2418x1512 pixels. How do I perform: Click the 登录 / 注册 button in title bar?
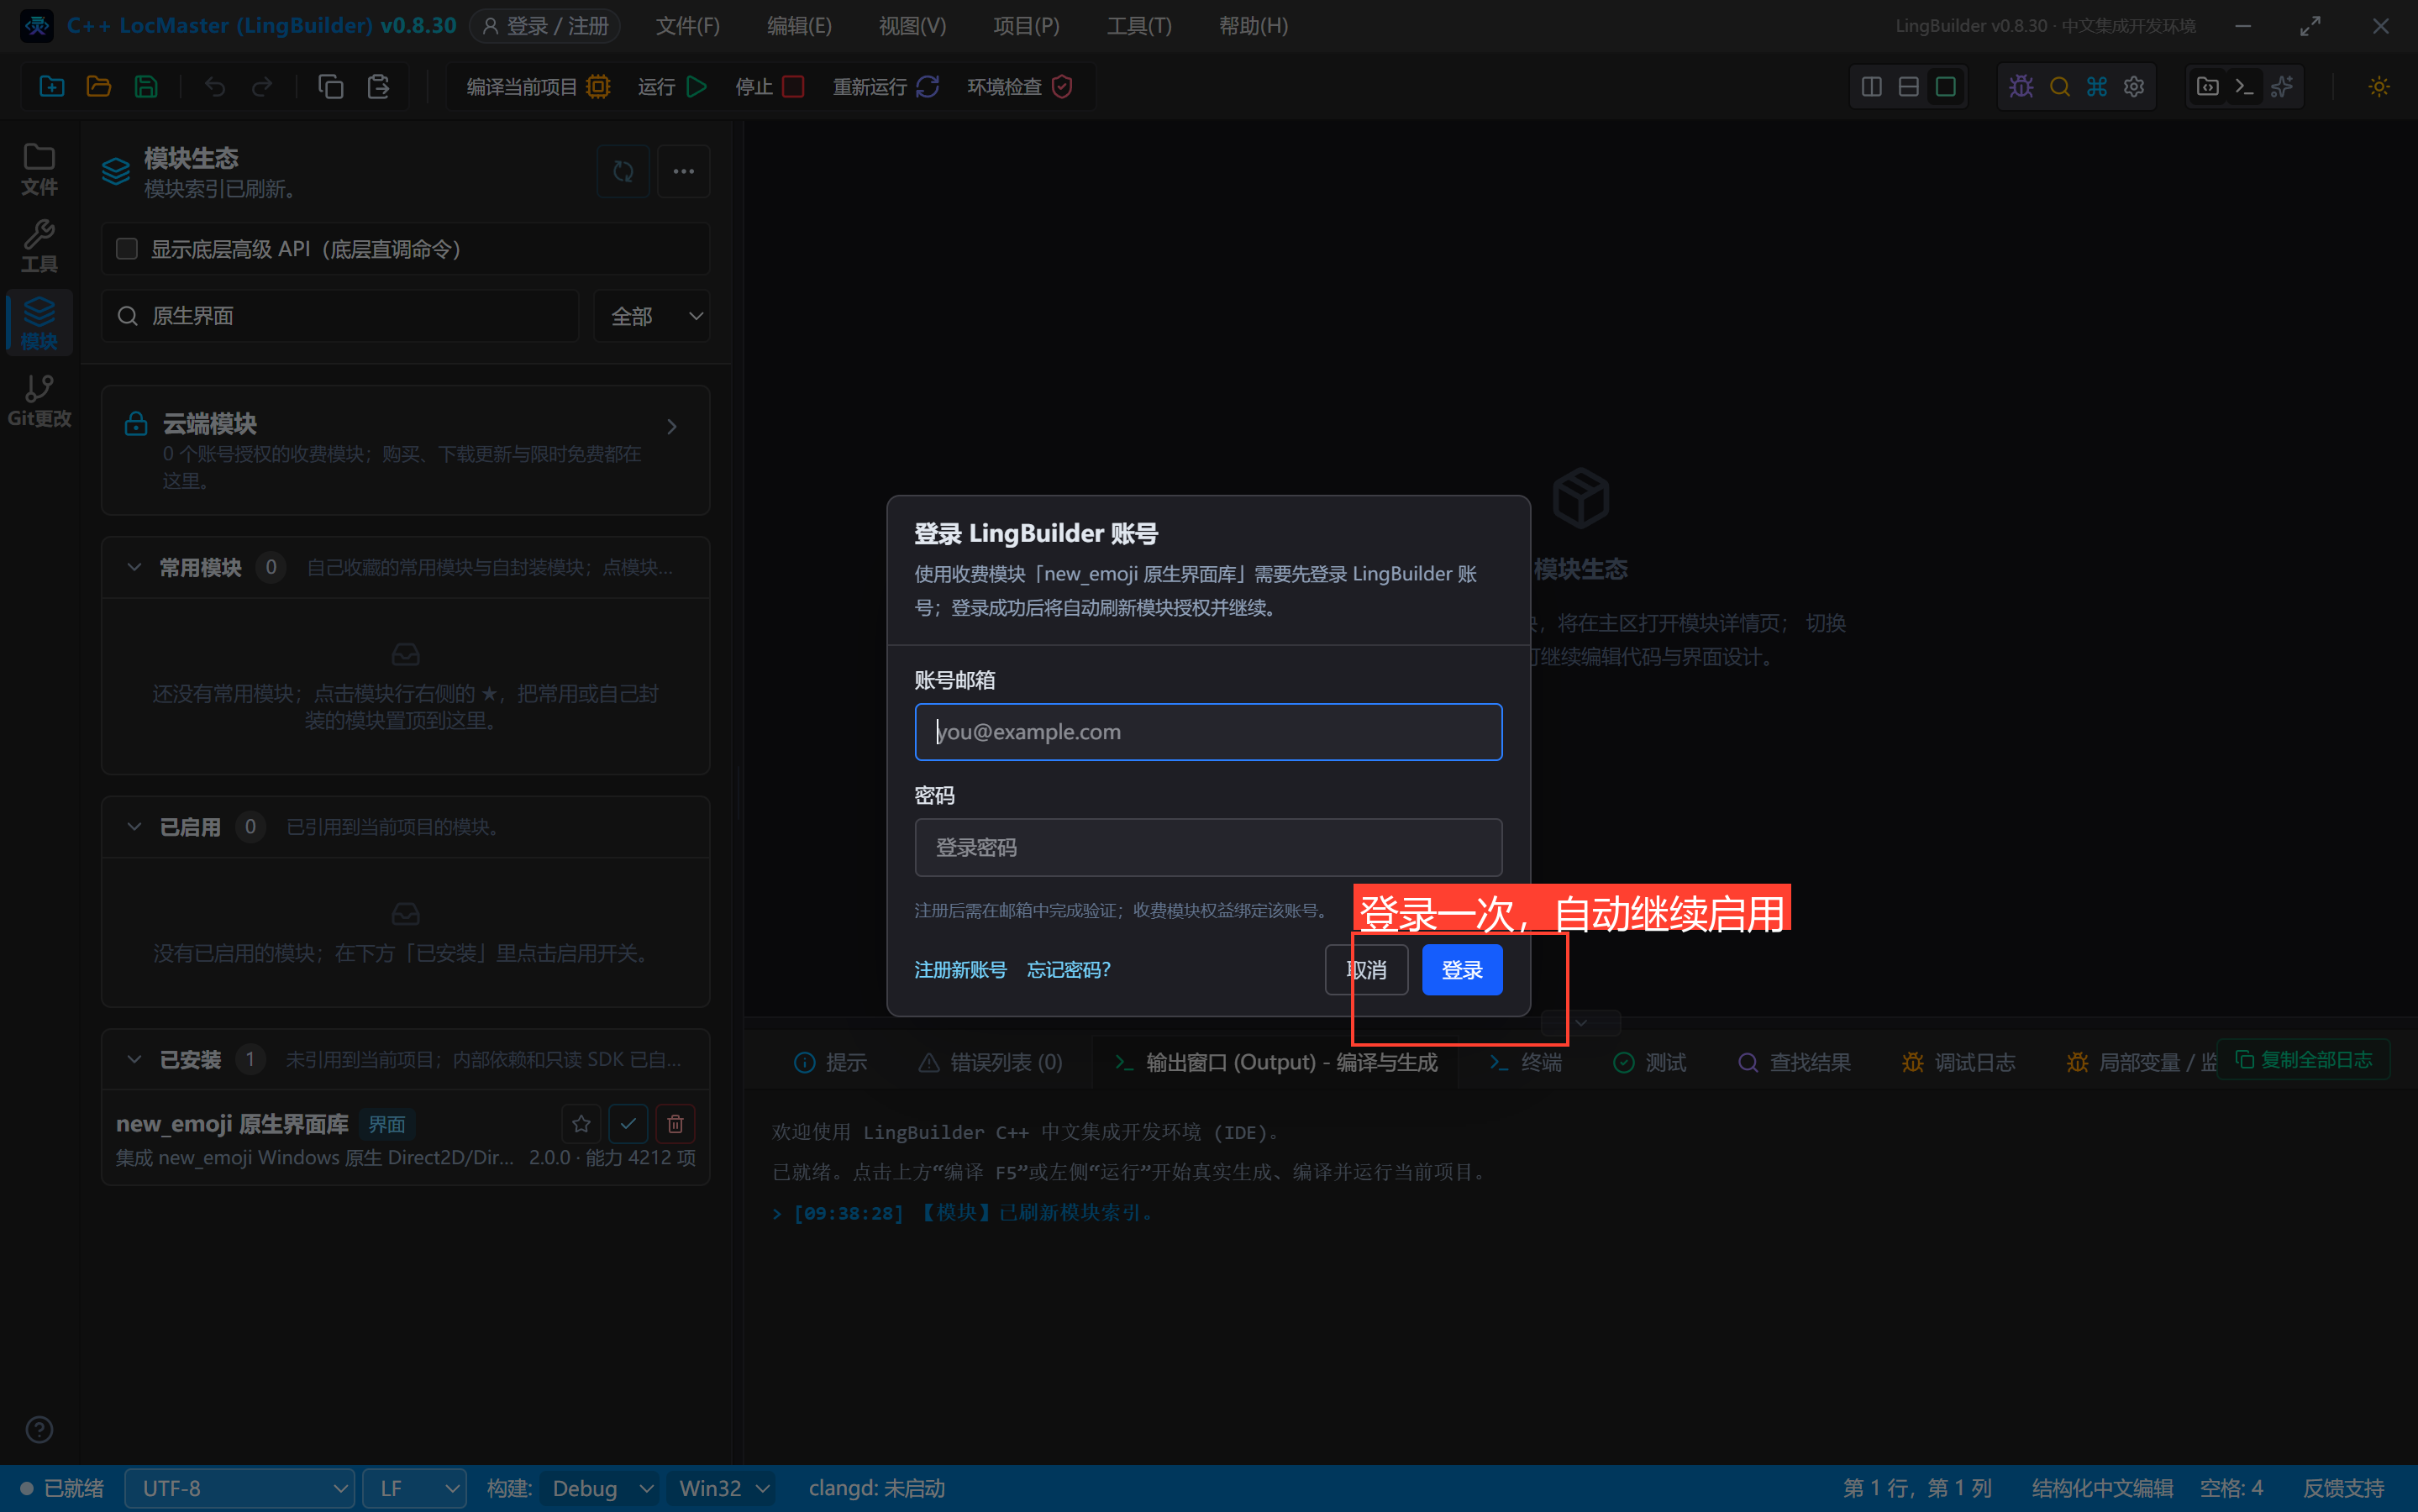tap(545, 26)
